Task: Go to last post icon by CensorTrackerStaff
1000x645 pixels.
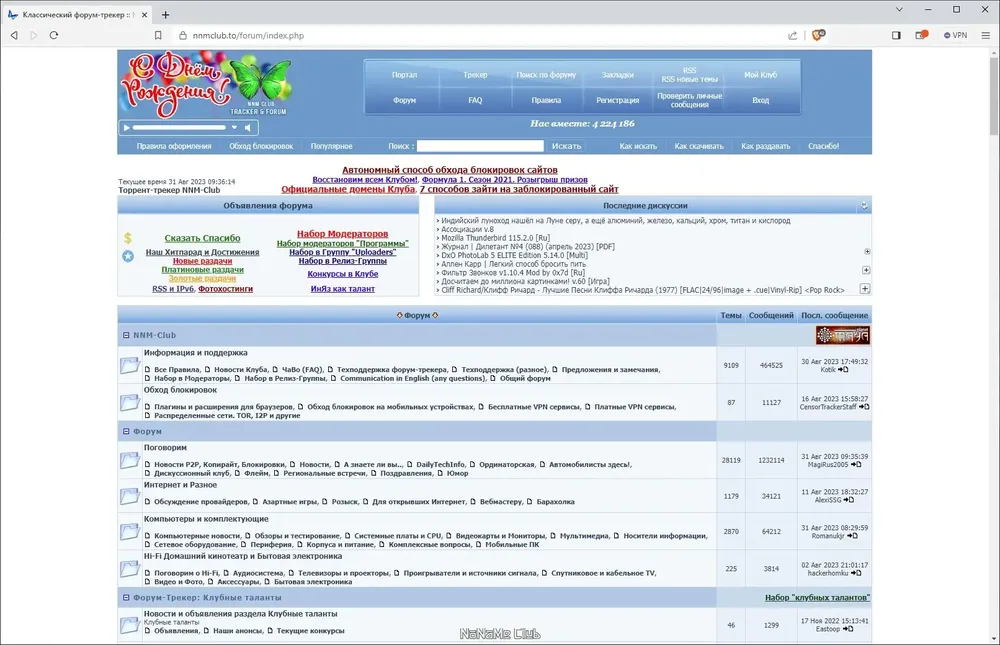Action: pos(864,406)
